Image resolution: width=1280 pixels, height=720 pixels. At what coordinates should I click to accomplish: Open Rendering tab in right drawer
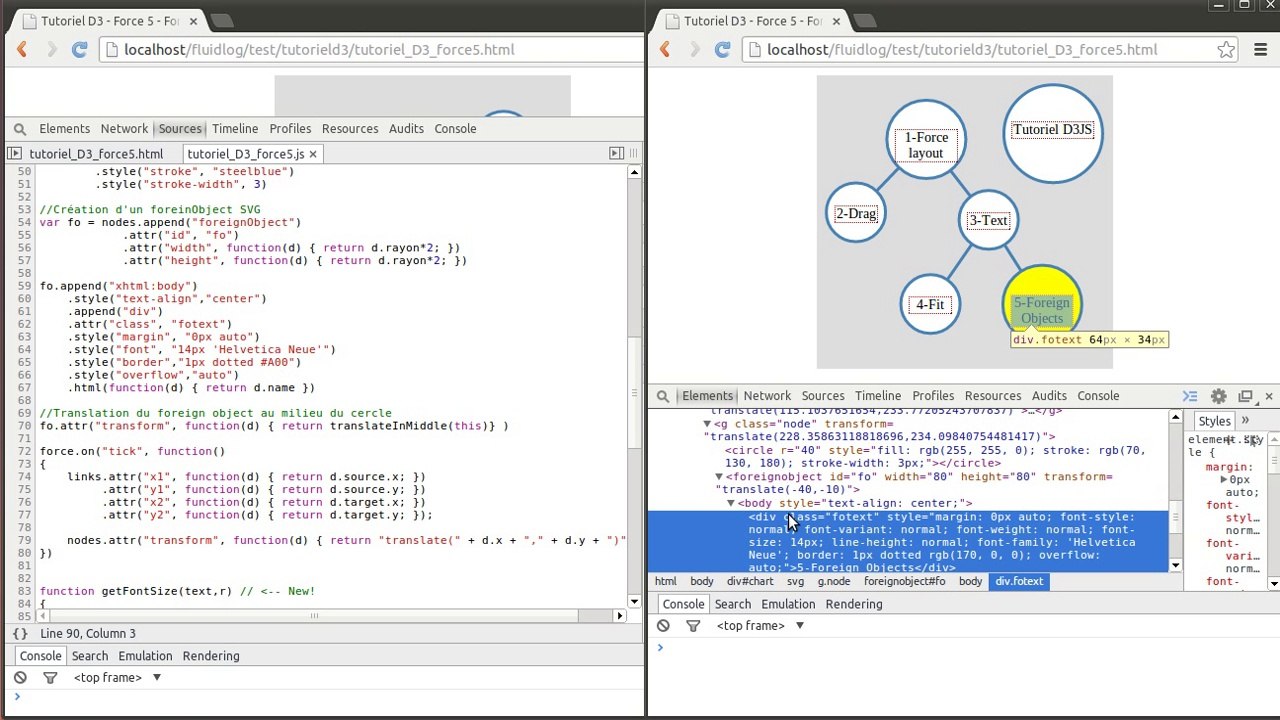click(854, 604)
